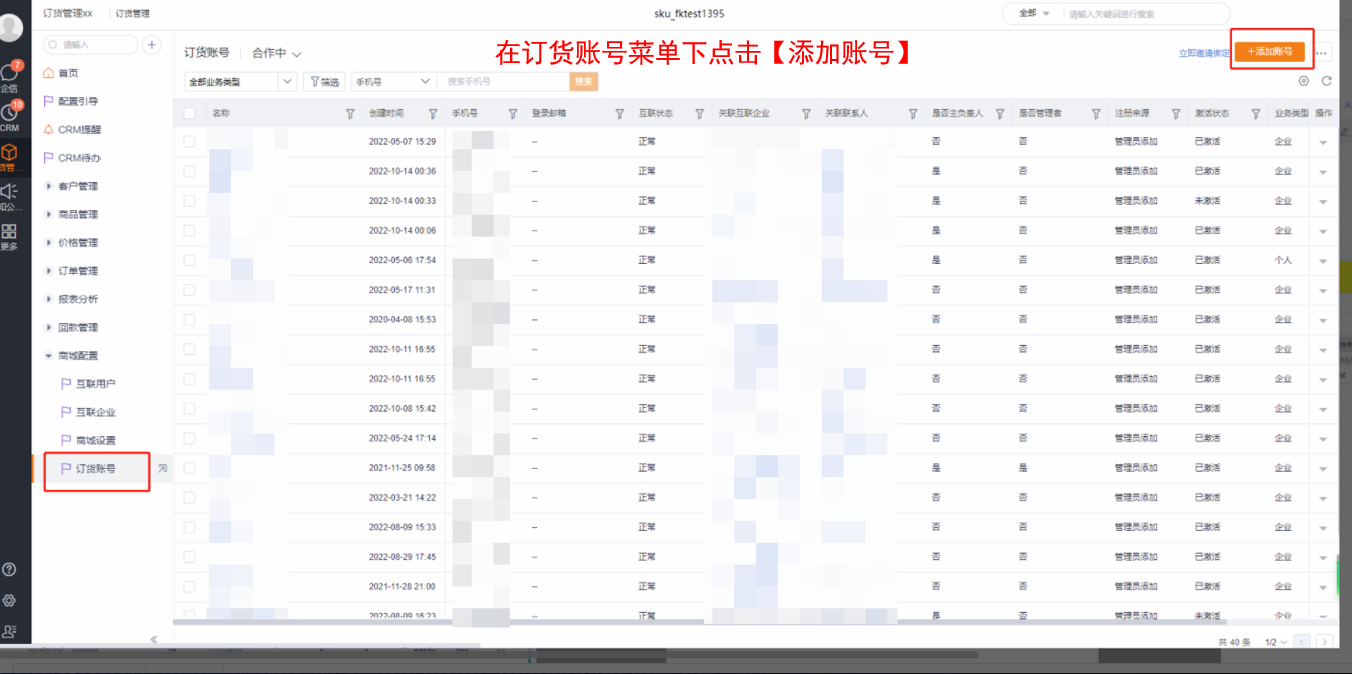This screenshot has height=674, width=1352.
Task: Expand the 商品管理 tree node
Action: tap(49, 214)
